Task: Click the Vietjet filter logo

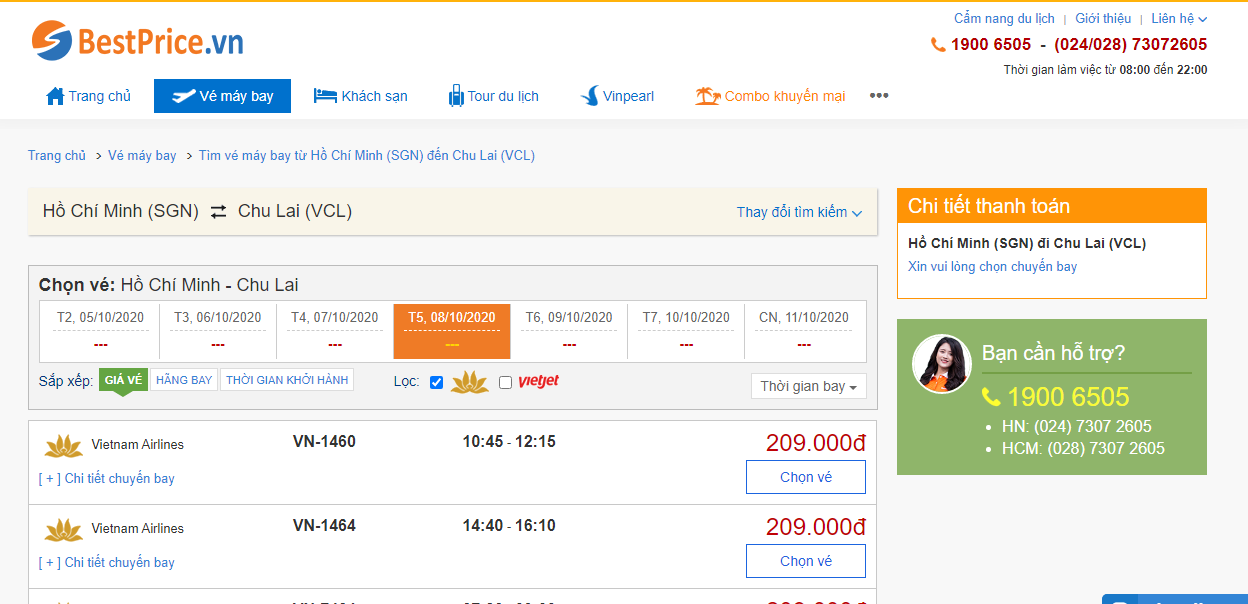Action: coord(538,382)
